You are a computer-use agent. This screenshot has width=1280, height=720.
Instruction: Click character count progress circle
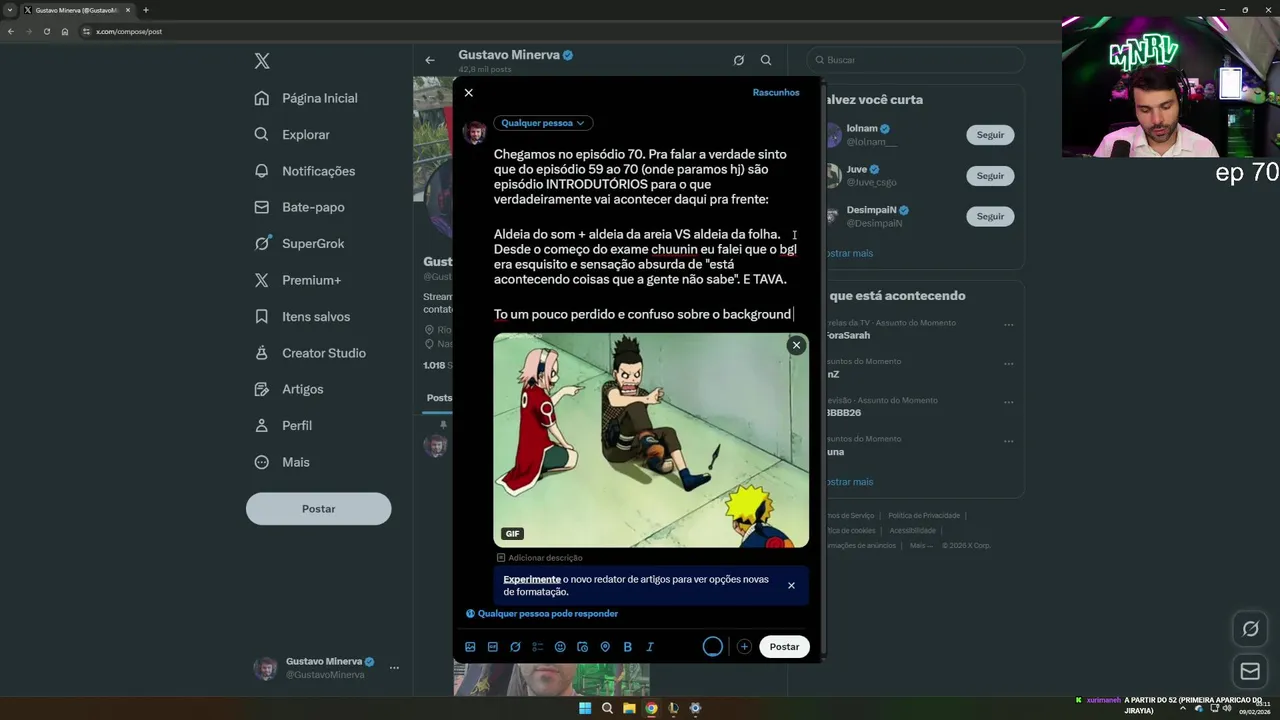[712, 647]
